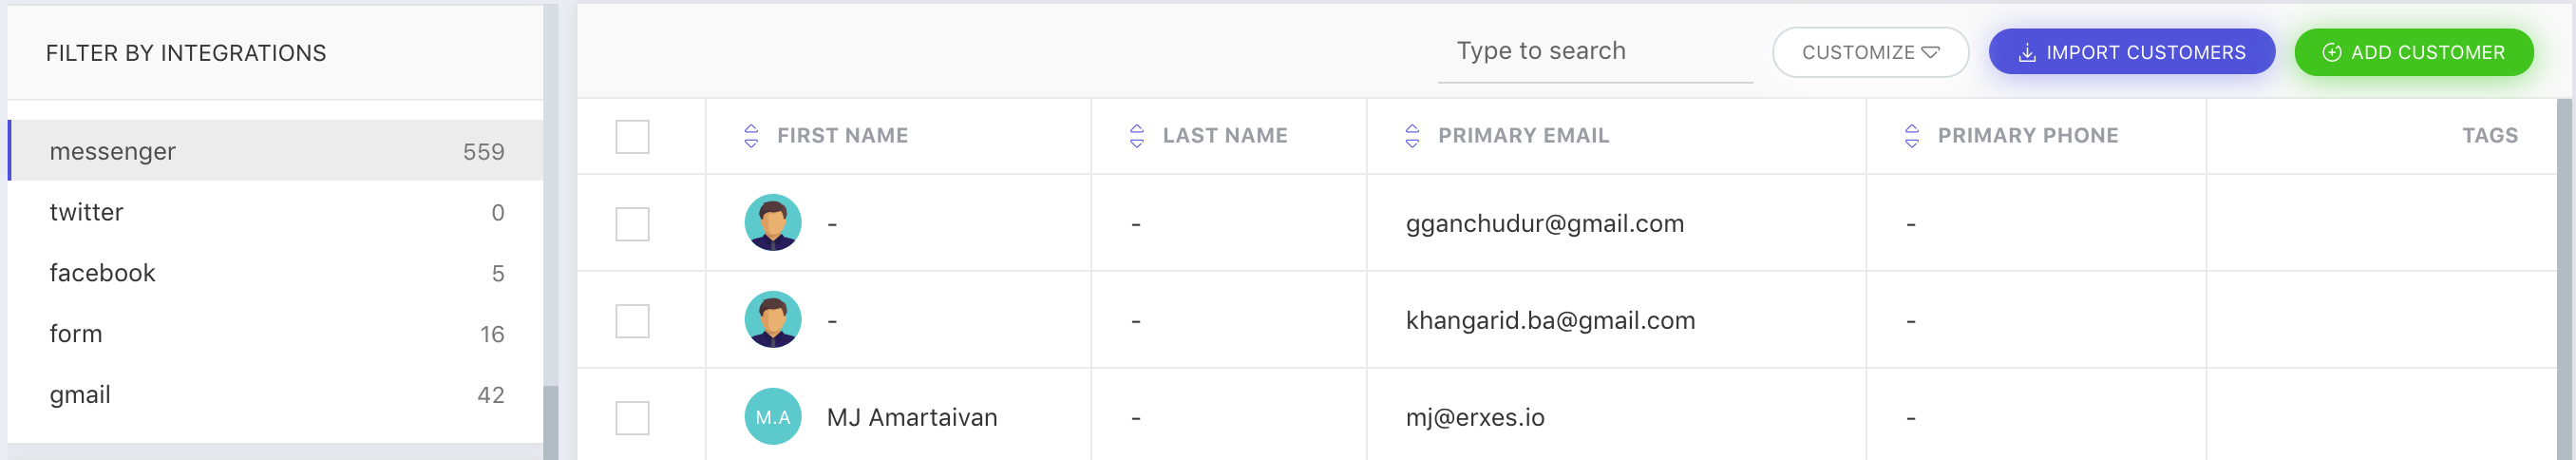2576x460 pixels.
Task: Click the M.A initials avatar
Action: (x=773, y=417)
